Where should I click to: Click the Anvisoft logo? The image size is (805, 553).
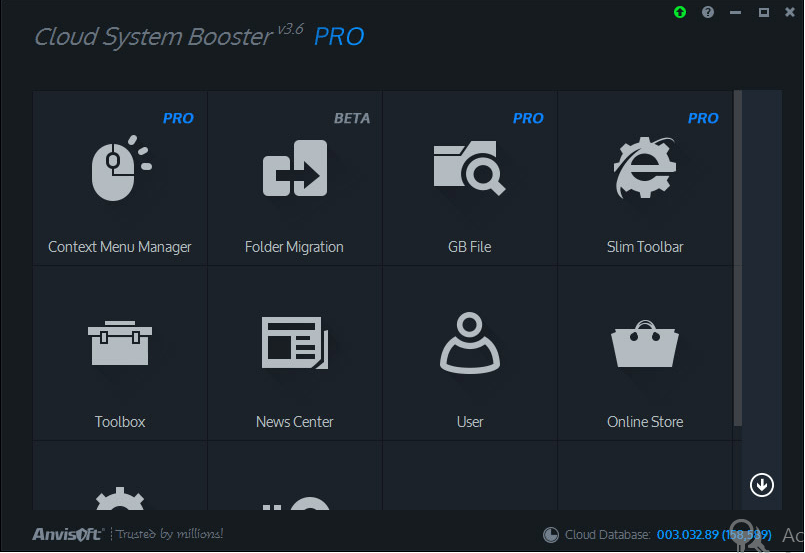pos(68,534)
